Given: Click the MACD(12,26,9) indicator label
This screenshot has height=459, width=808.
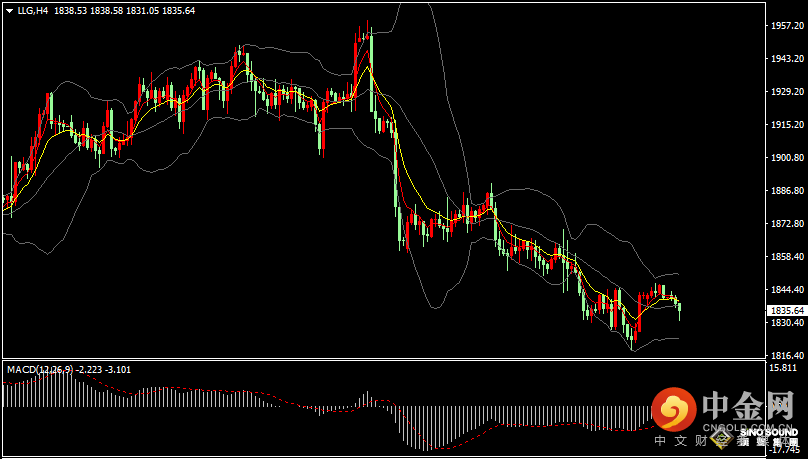Looking at the screenshot, I should (40, 369).
